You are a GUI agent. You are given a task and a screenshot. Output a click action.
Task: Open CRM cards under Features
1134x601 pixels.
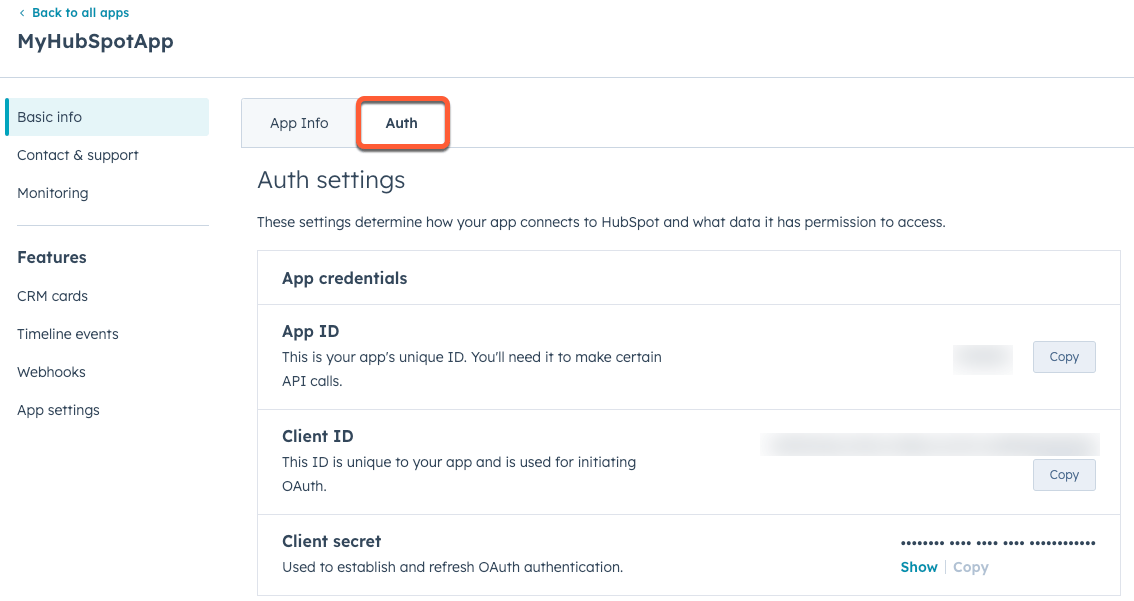[x=52, y=296]
